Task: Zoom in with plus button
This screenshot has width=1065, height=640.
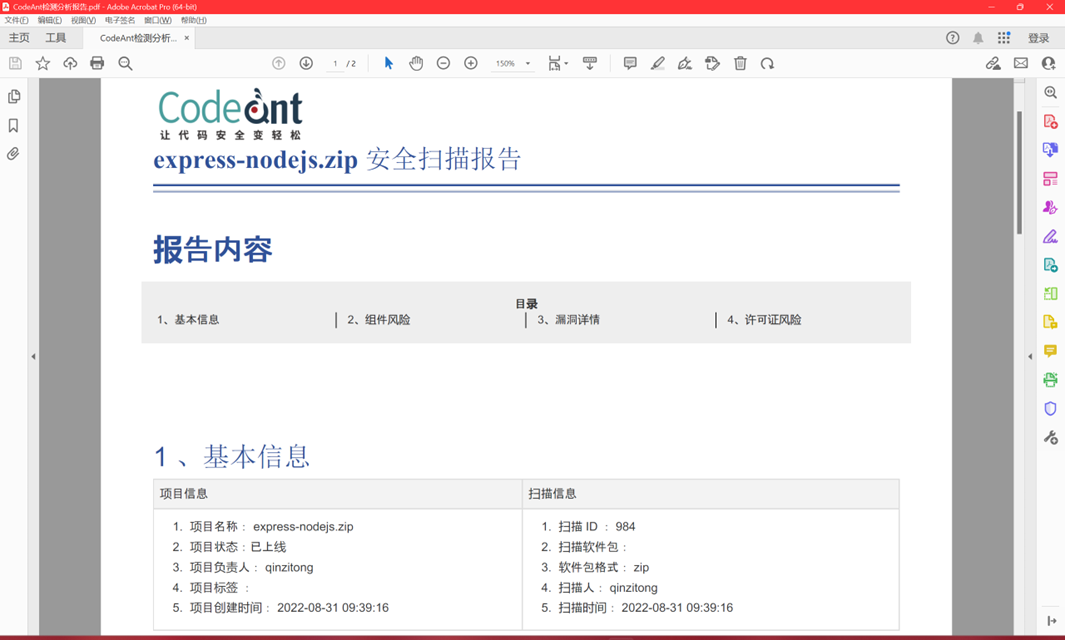Action: point(471,63)
